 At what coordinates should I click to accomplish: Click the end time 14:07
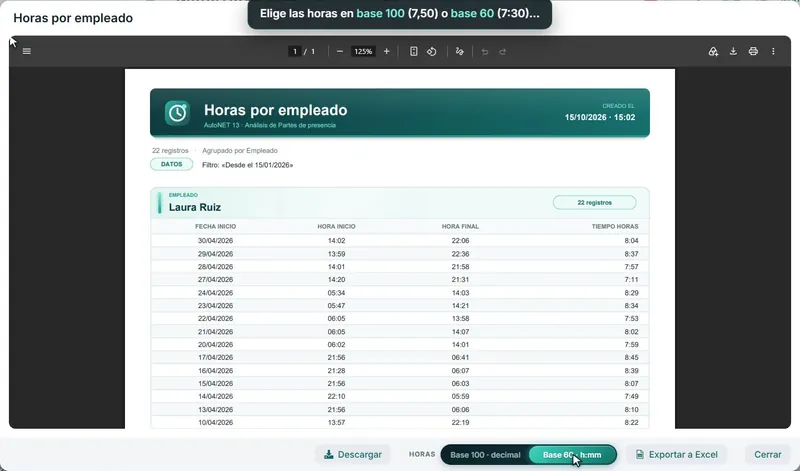(460, 332)
